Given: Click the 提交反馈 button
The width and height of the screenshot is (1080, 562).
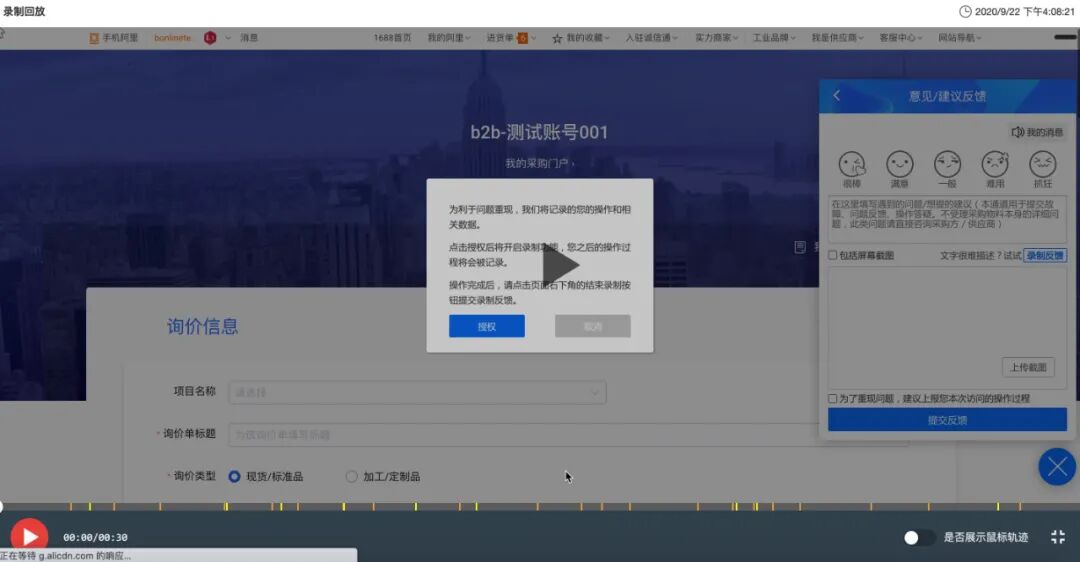Looking at the screenshot, I should coord(947,419).
